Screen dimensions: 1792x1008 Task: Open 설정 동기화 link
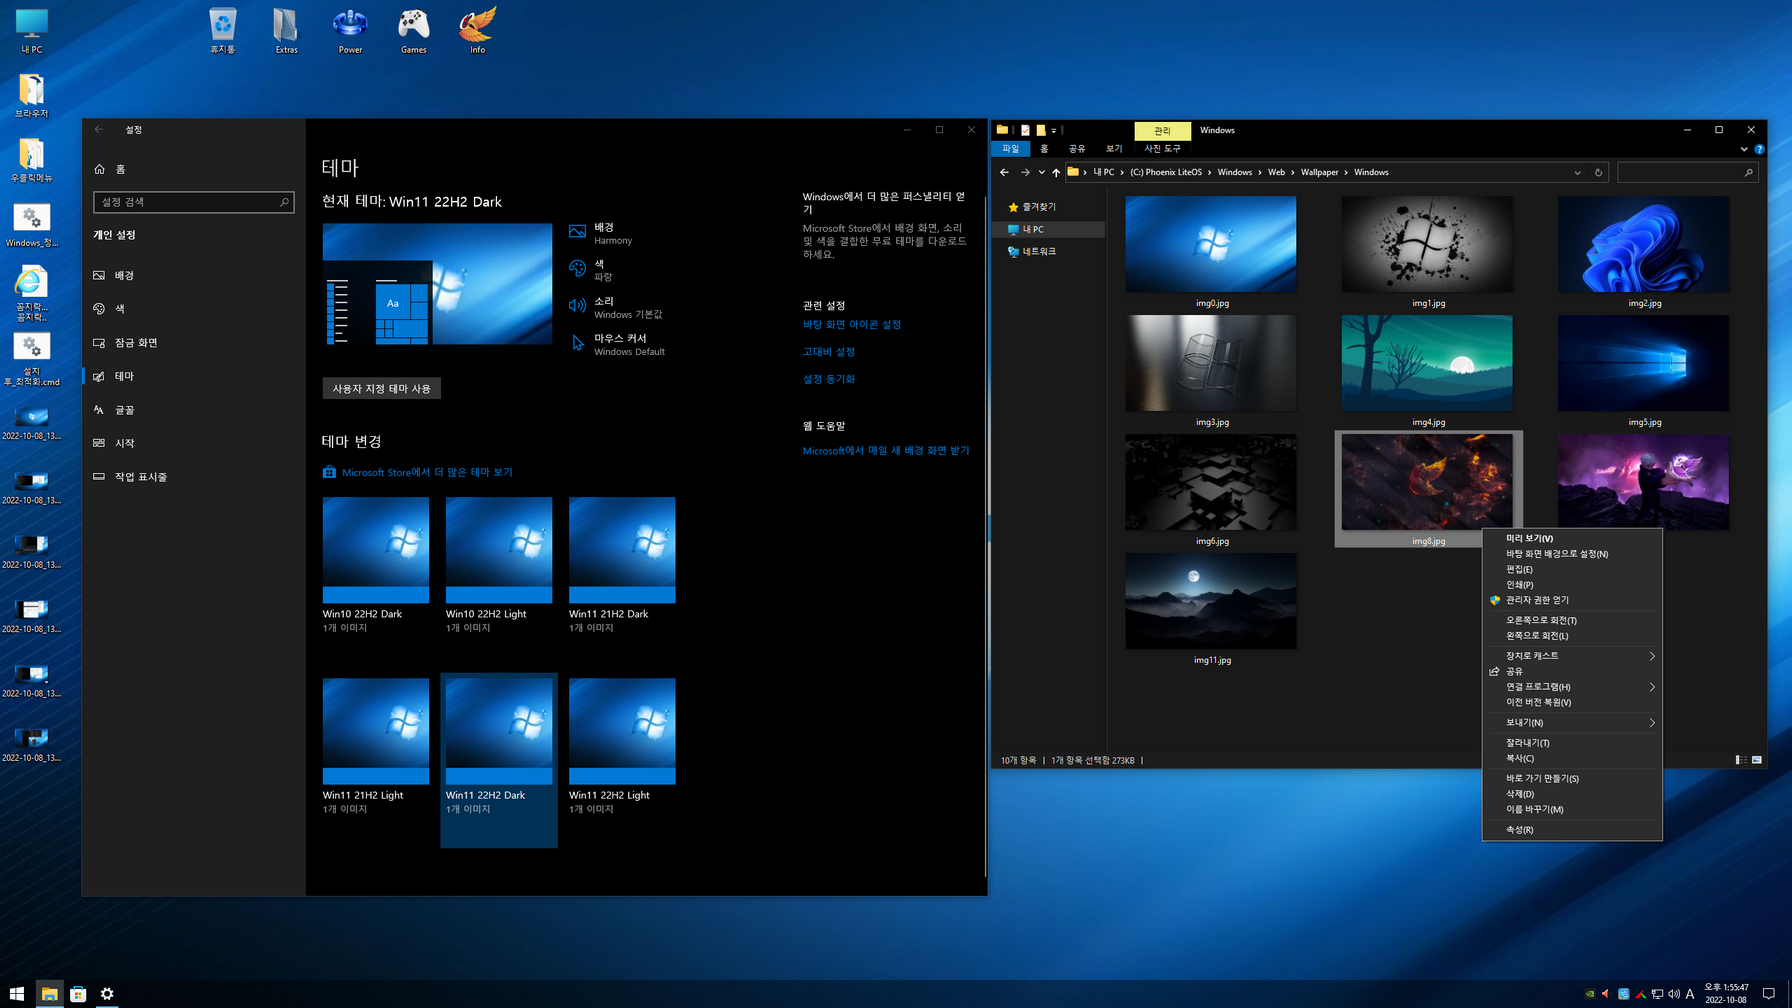(829, 379)
